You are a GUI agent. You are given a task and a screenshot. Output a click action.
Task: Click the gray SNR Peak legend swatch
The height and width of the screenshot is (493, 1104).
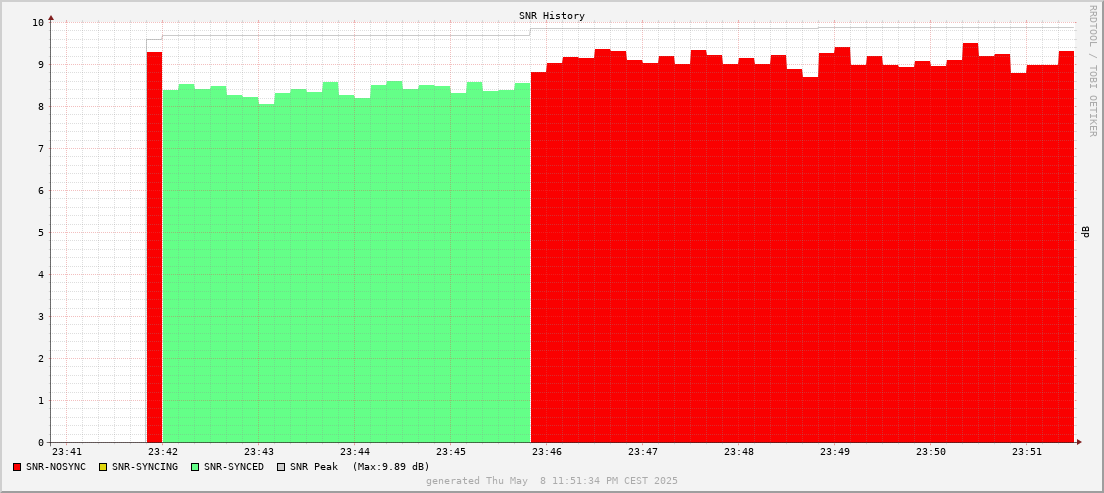(282, 467)
